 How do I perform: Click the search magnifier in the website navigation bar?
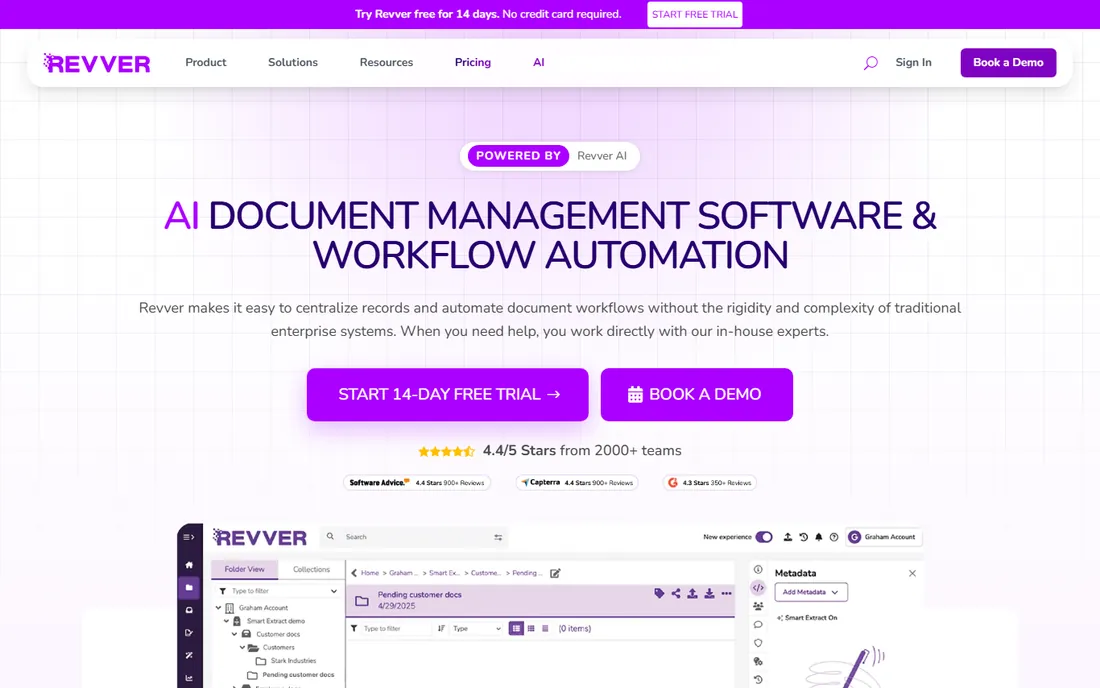(871, 63)
